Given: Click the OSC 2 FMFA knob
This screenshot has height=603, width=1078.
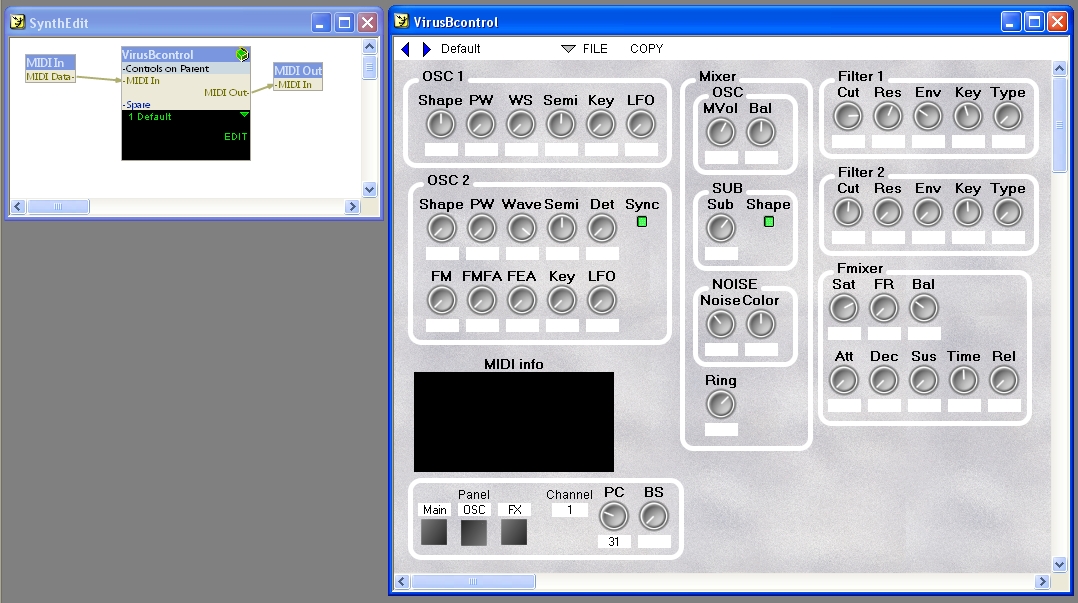Looking at the screenshot, I should click(481, 300).
